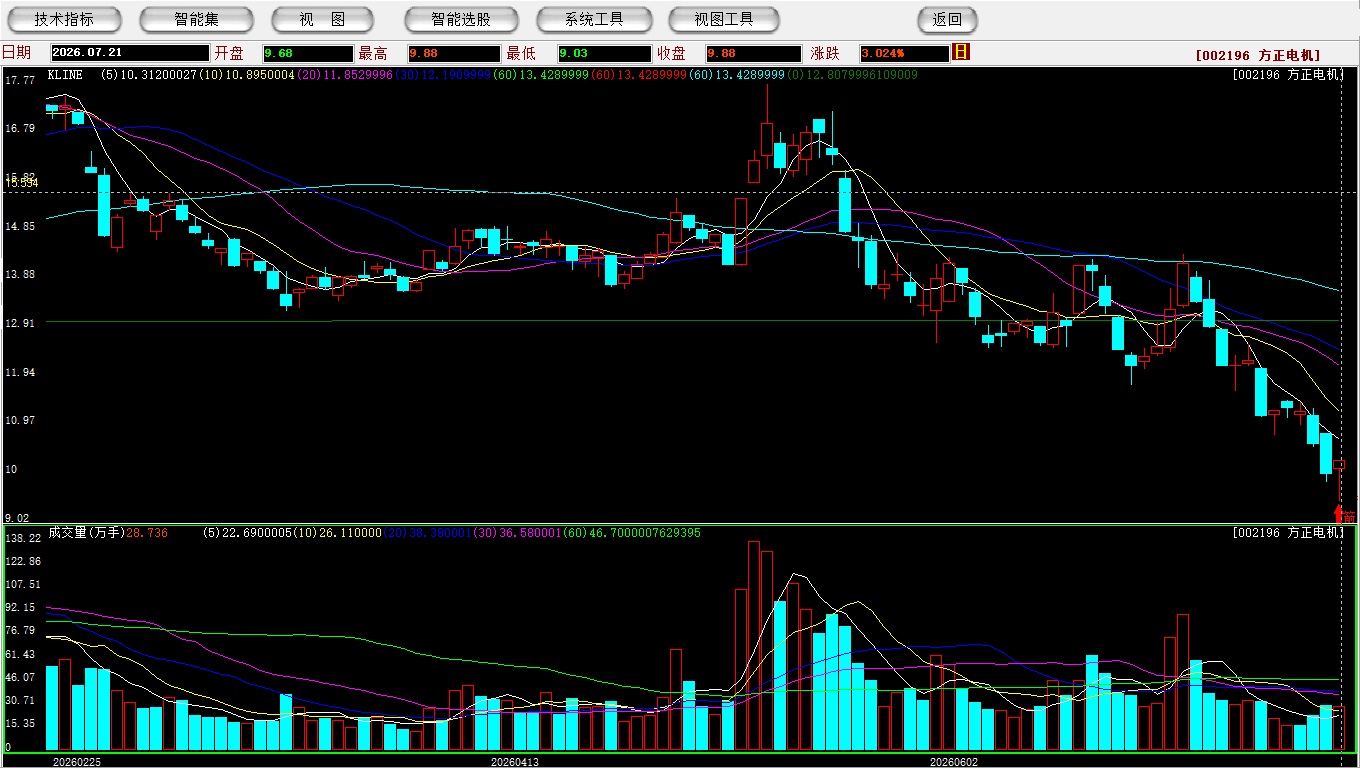Select the 开盘 value 9.68 field
Viewport: 1360px width, 768px height.
click(308, 54)
